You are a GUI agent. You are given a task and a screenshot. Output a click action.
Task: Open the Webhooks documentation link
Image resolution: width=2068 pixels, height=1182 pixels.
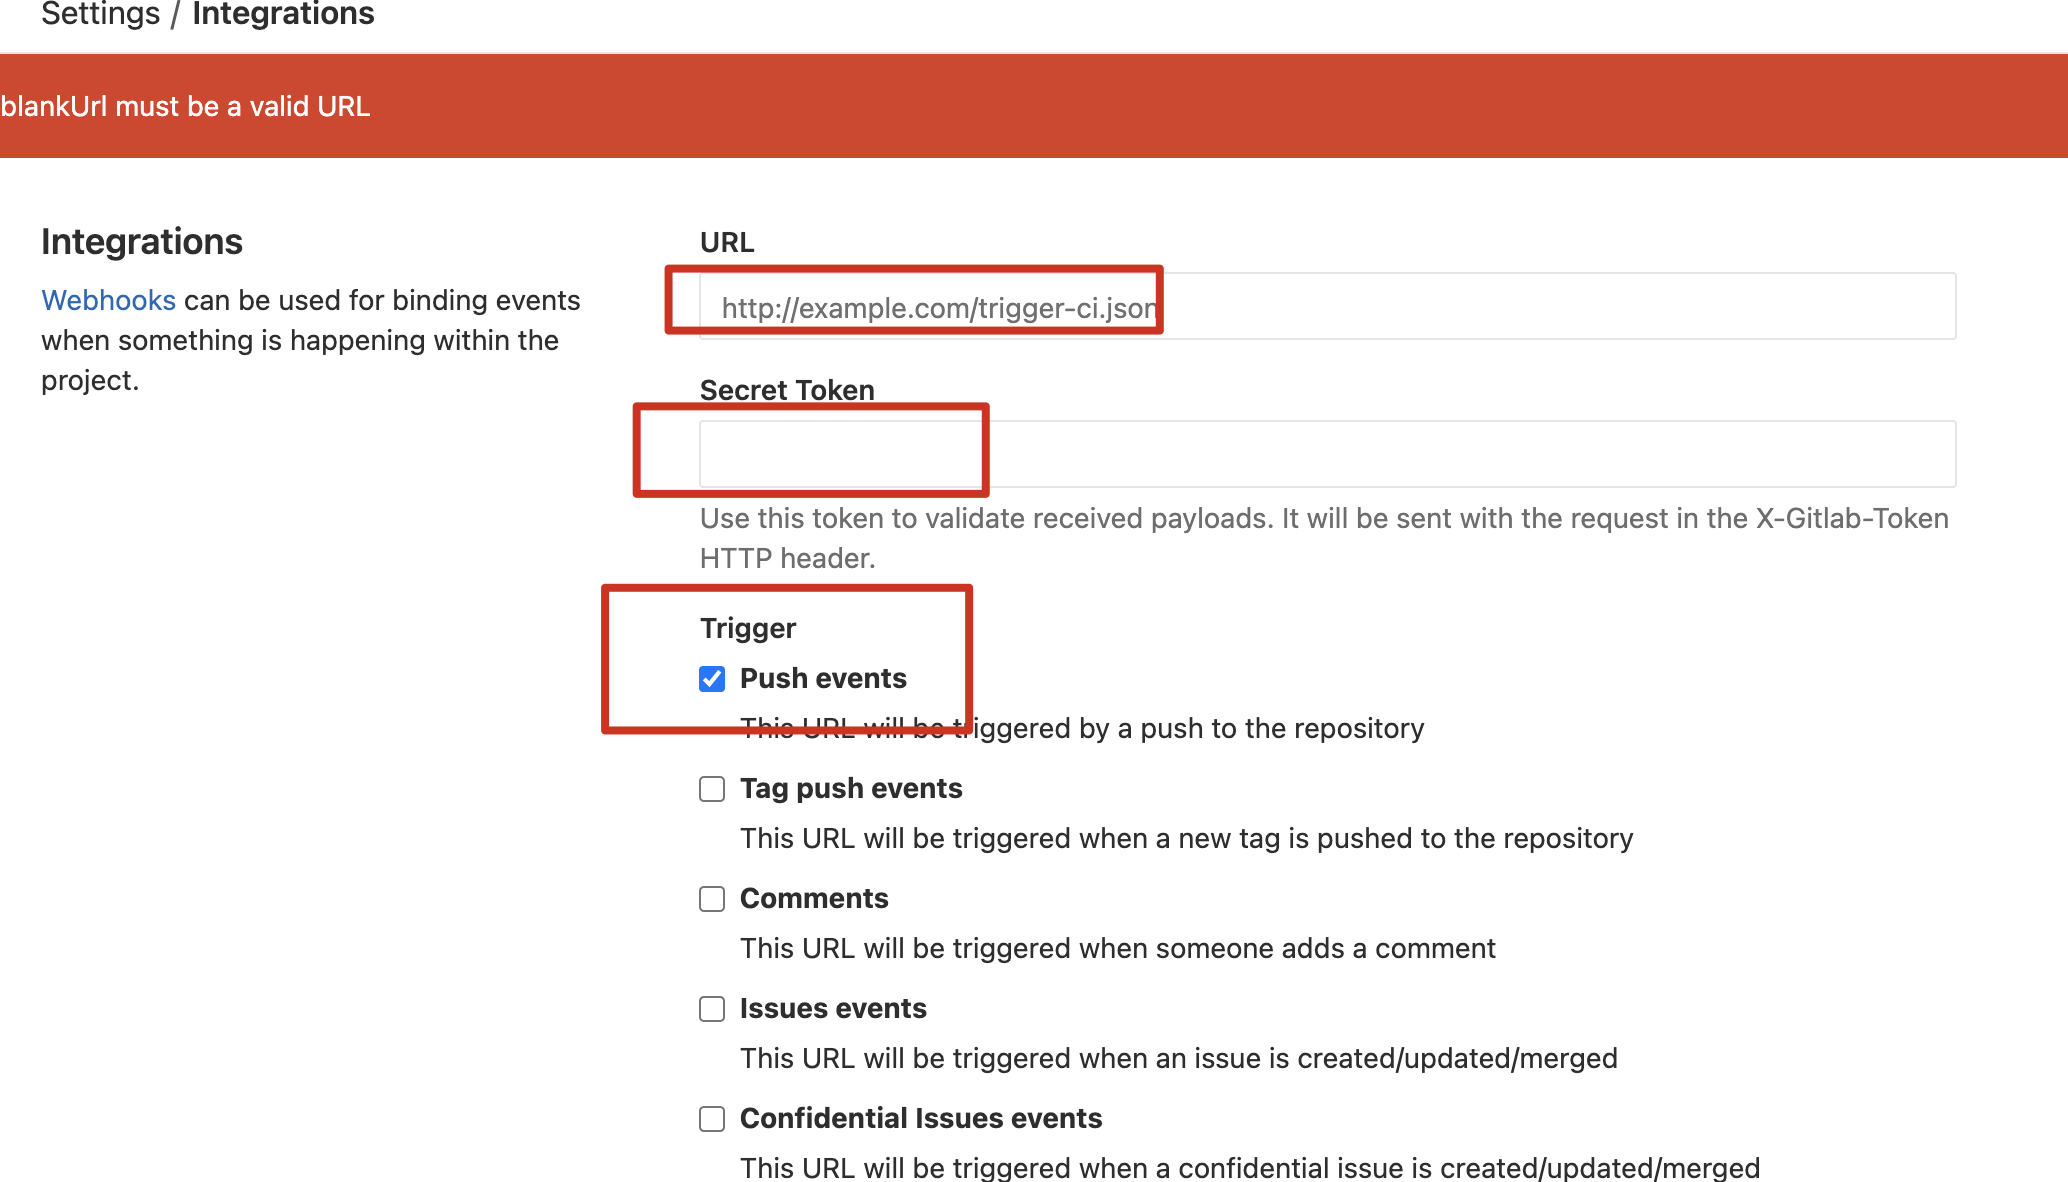point(108,300)
